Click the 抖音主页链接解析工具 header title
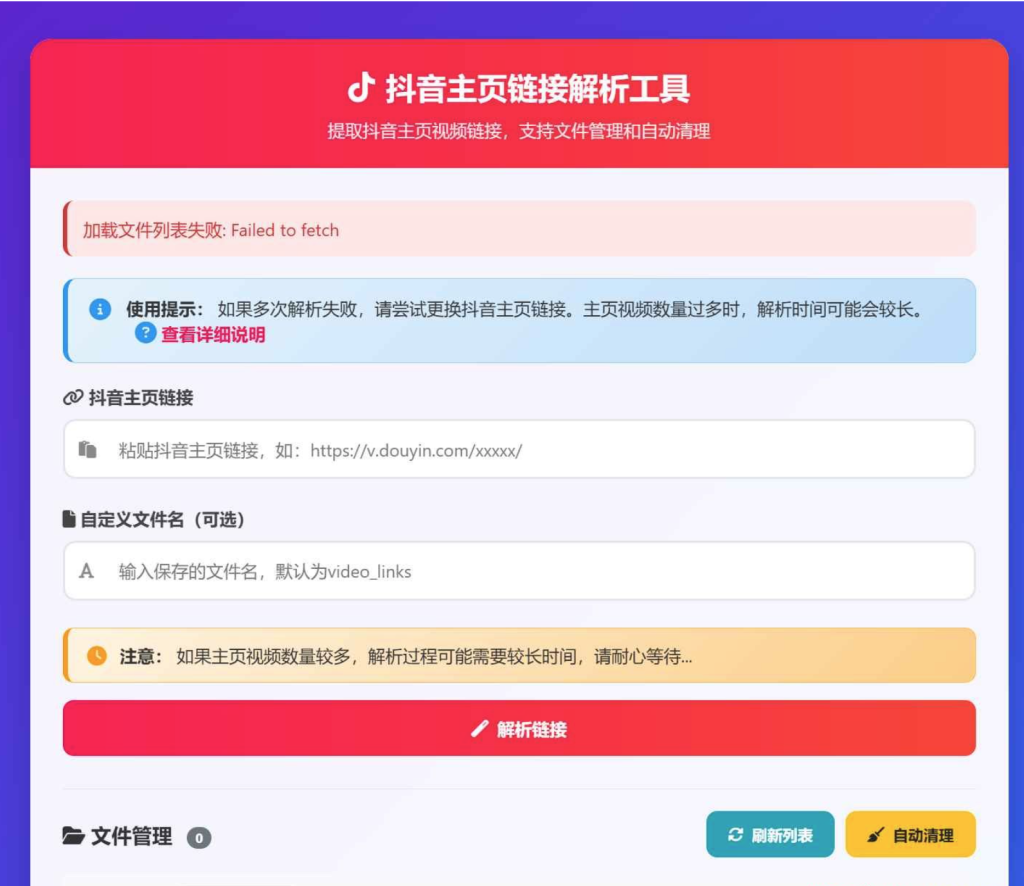This screenshot has width=1024, height=886. click(x=538, y=89)
